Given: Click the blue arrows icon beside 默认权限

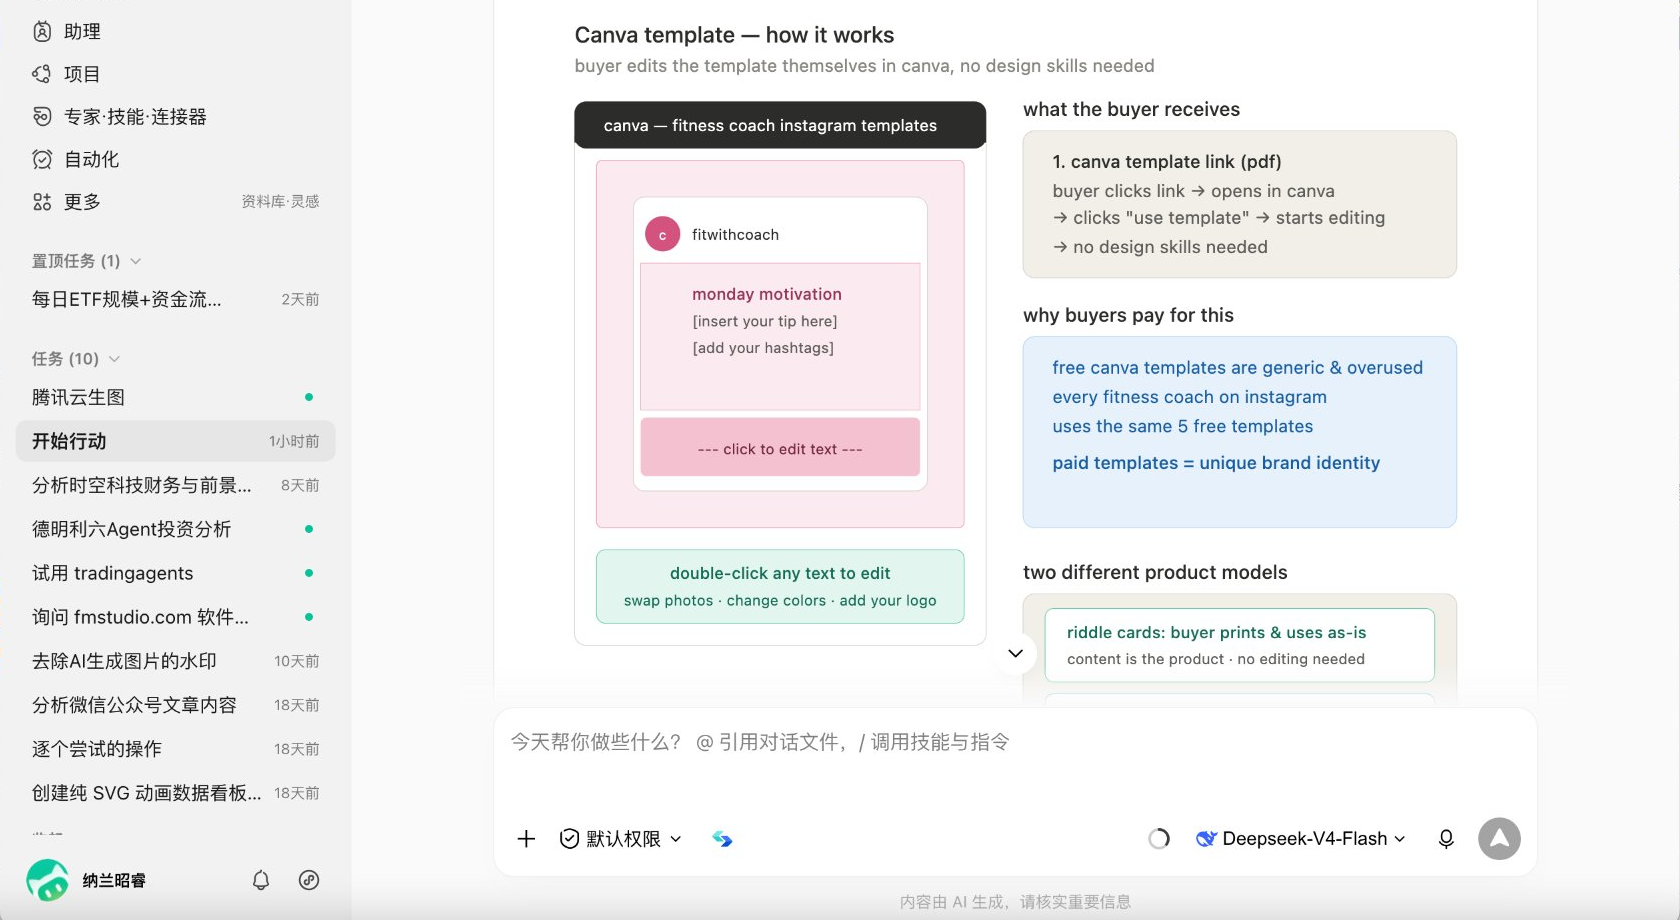Looking at the screenshot, I should [x=722, y=839].
